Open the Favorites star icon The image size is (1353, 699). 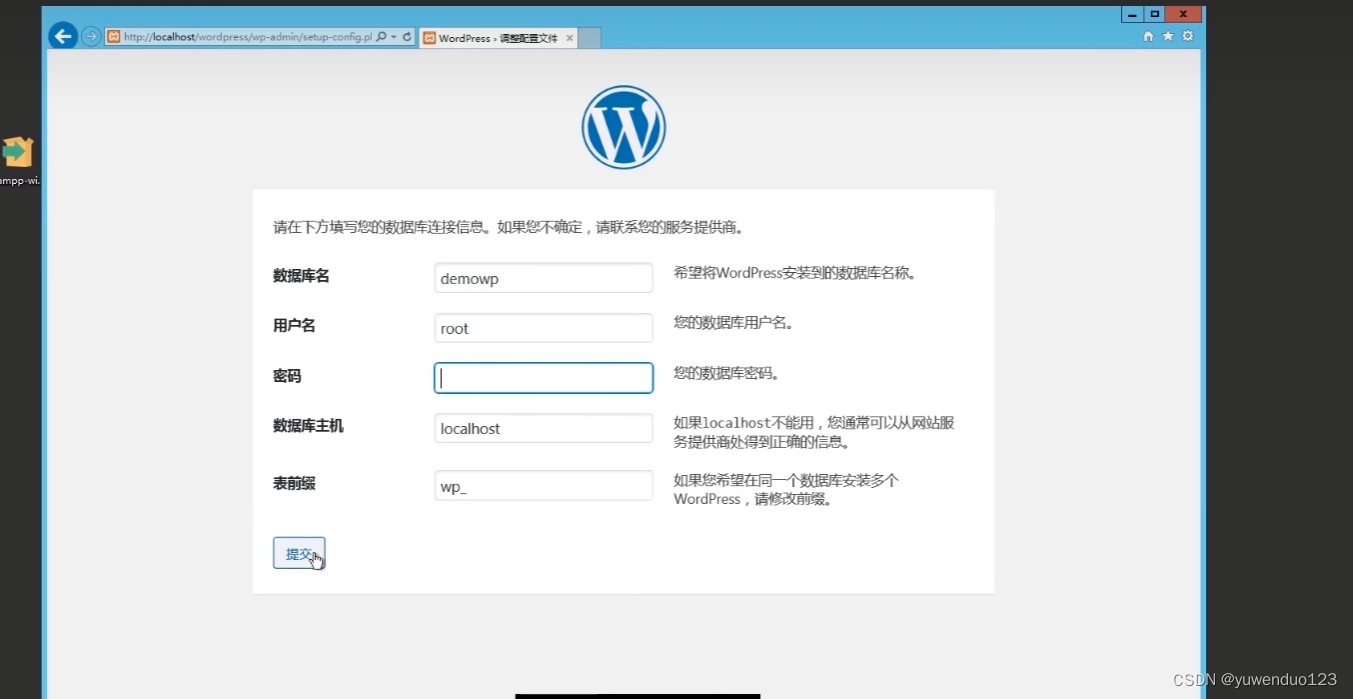pos(1168,36)
